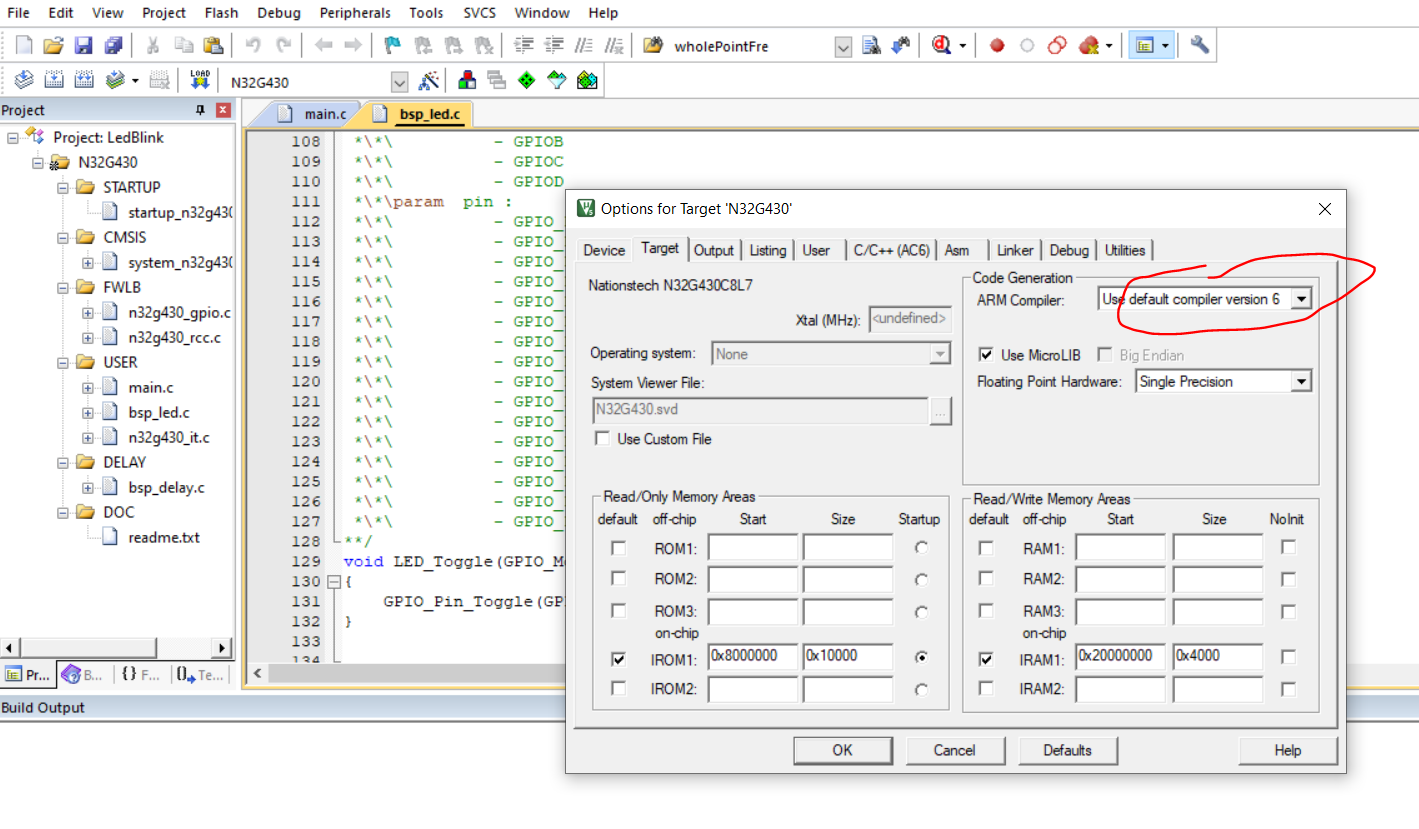Switch to the Output tab
Screen dimensions: 1419x829
pos(713,250)
